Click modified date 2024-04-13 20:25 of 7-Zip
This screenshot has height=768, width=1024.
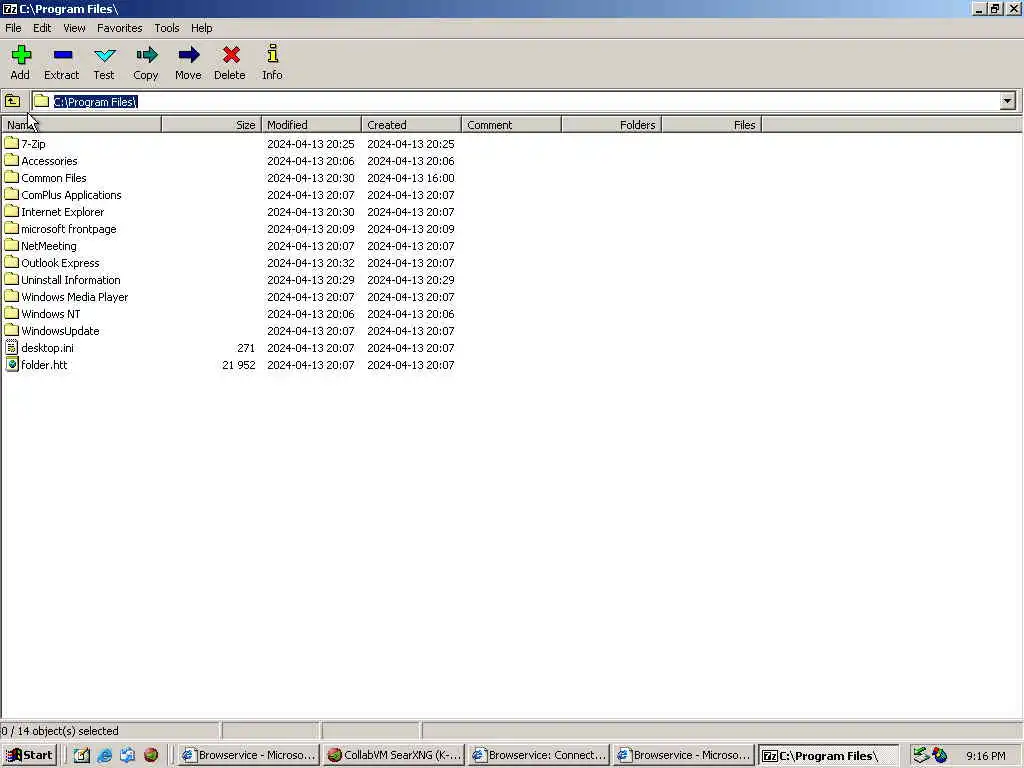pos(311,144)
